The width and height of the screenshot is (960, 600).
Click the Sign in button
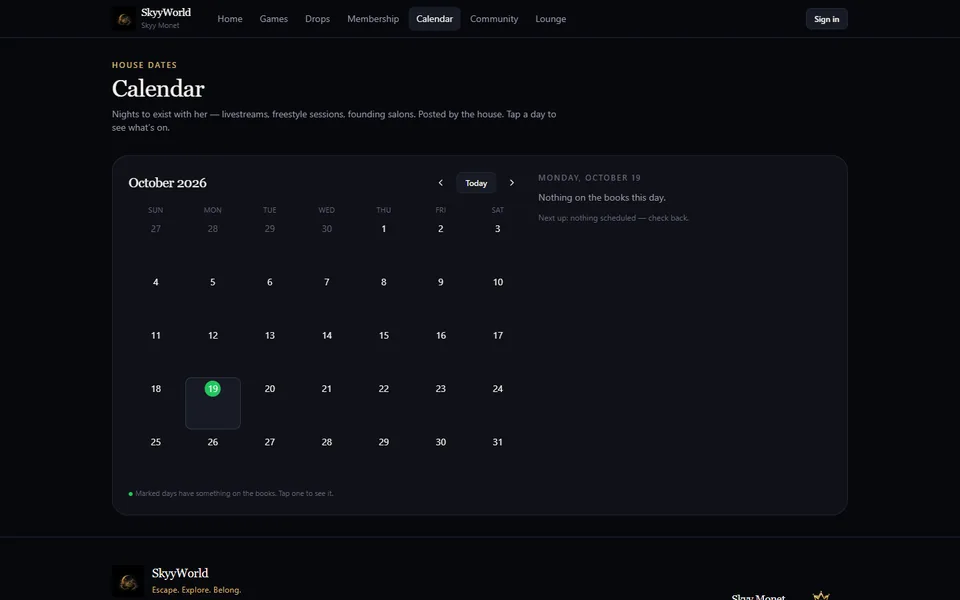tap(827, 19)
